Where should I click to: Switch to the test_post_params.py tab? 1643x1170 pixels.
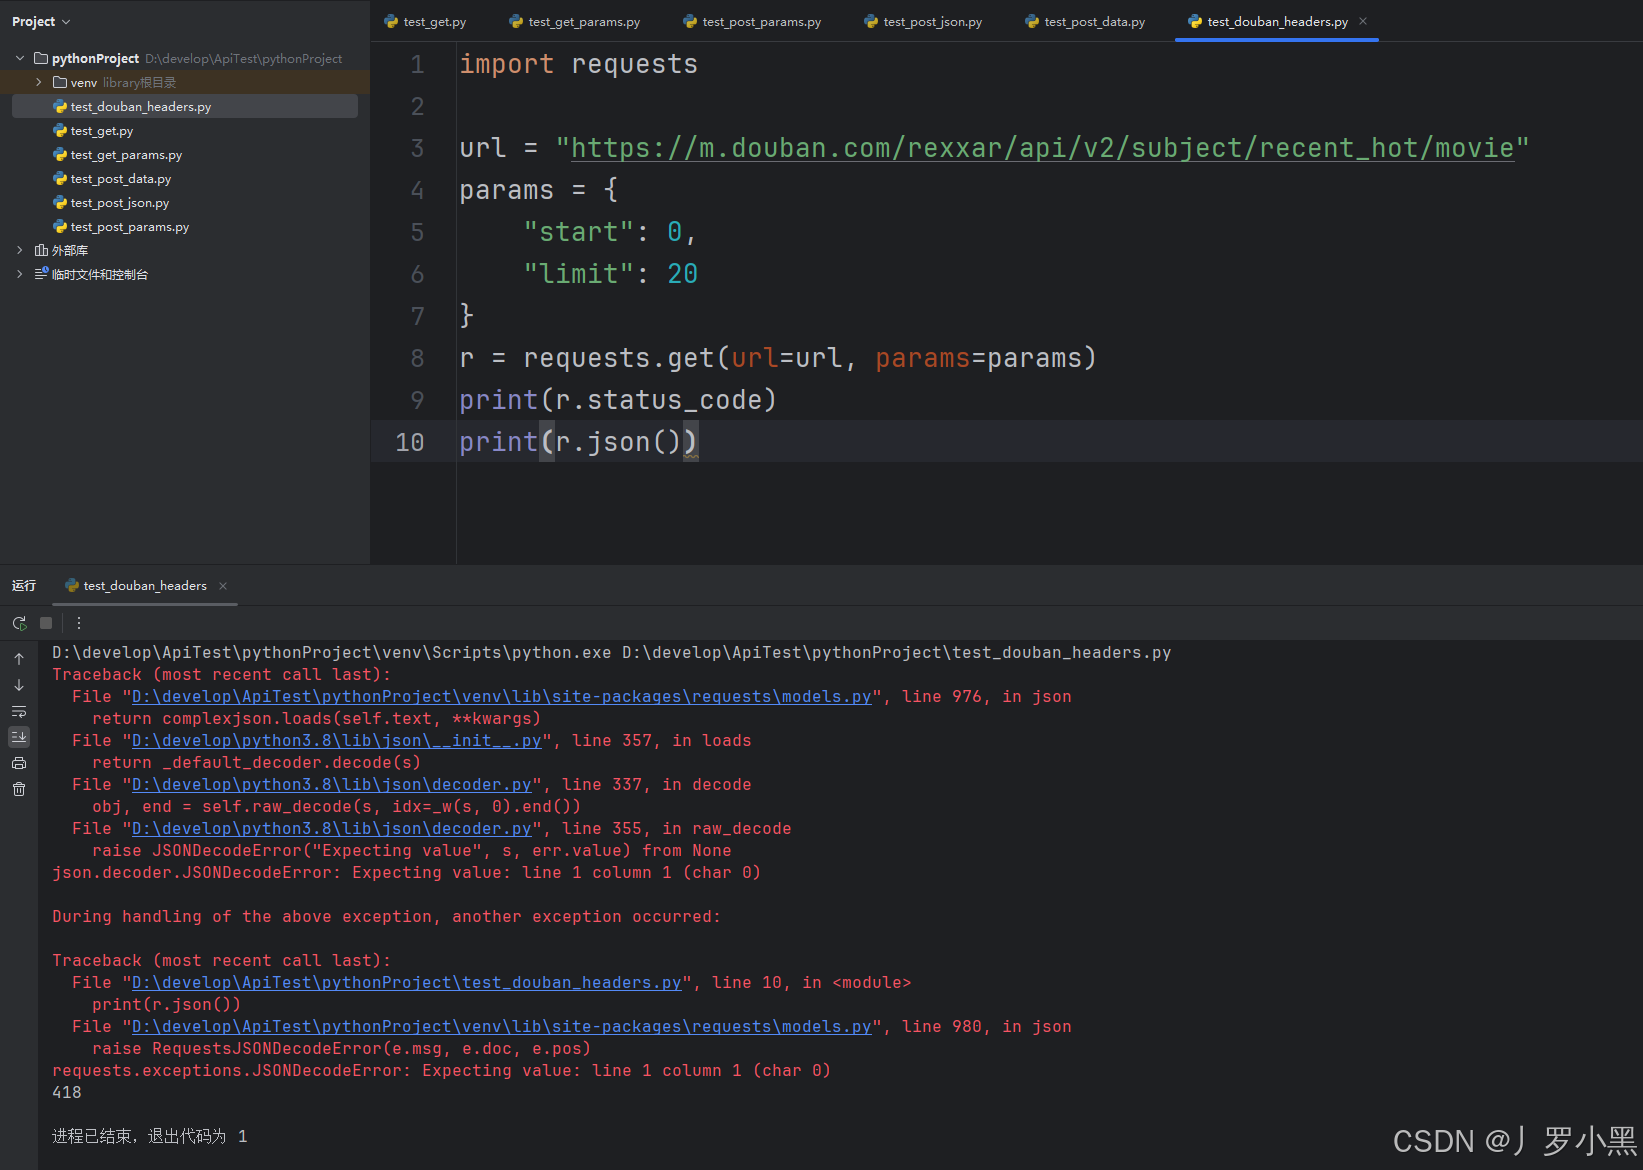(752, 21)
